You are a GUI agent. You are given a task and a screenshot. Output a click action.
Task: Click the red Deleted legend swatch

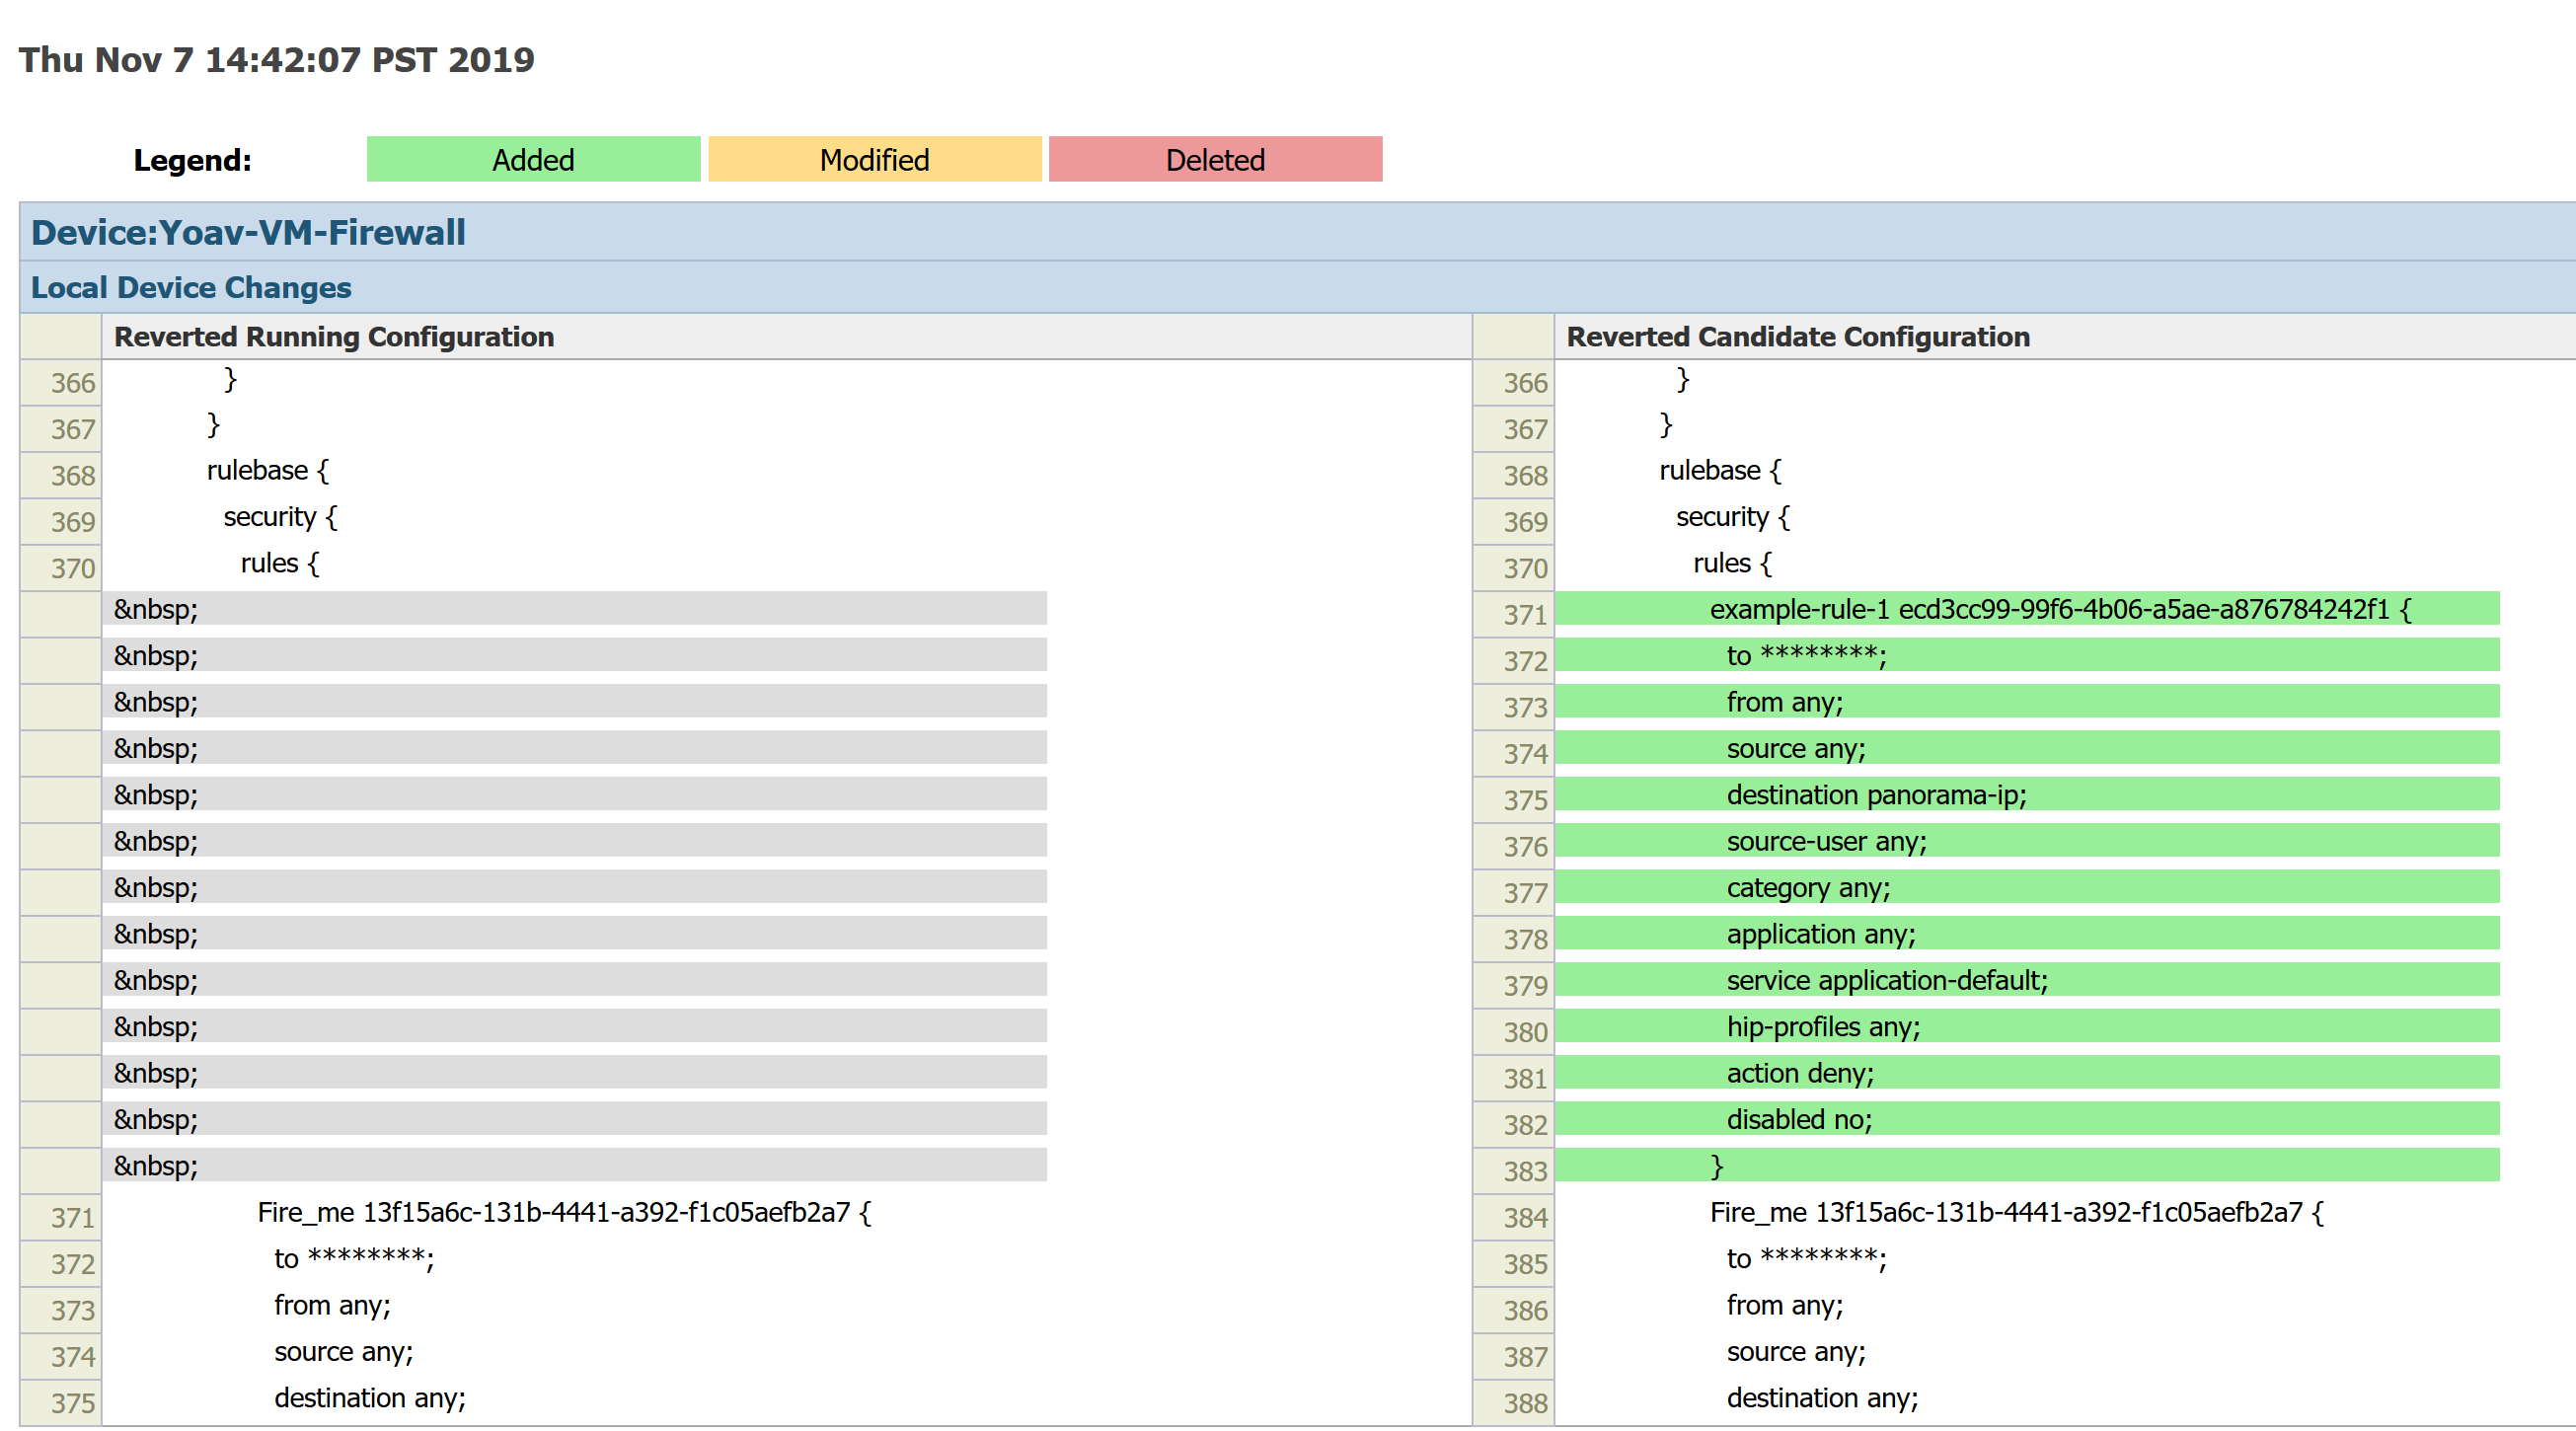click(1215, 159)
